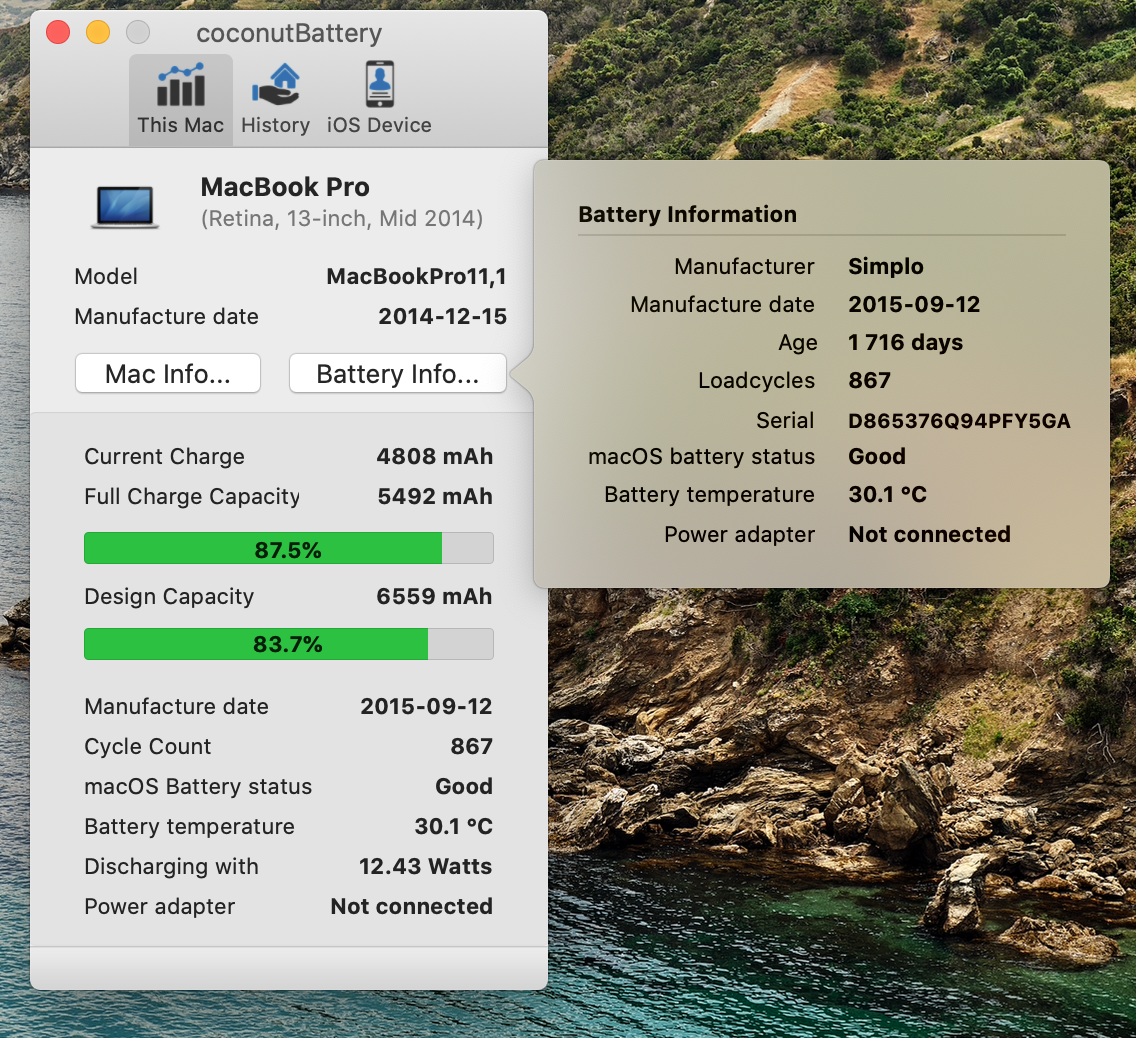Click "Not connected" below the Discharging with row
Image resolution: width=1136 pixels, height=1038 pixels.
tap(412, 906)
